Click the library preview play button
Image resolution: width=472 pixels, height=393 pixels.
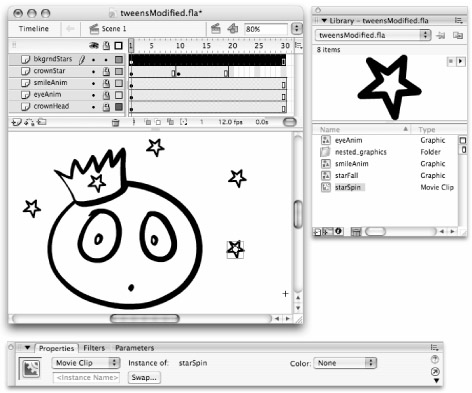461,62
